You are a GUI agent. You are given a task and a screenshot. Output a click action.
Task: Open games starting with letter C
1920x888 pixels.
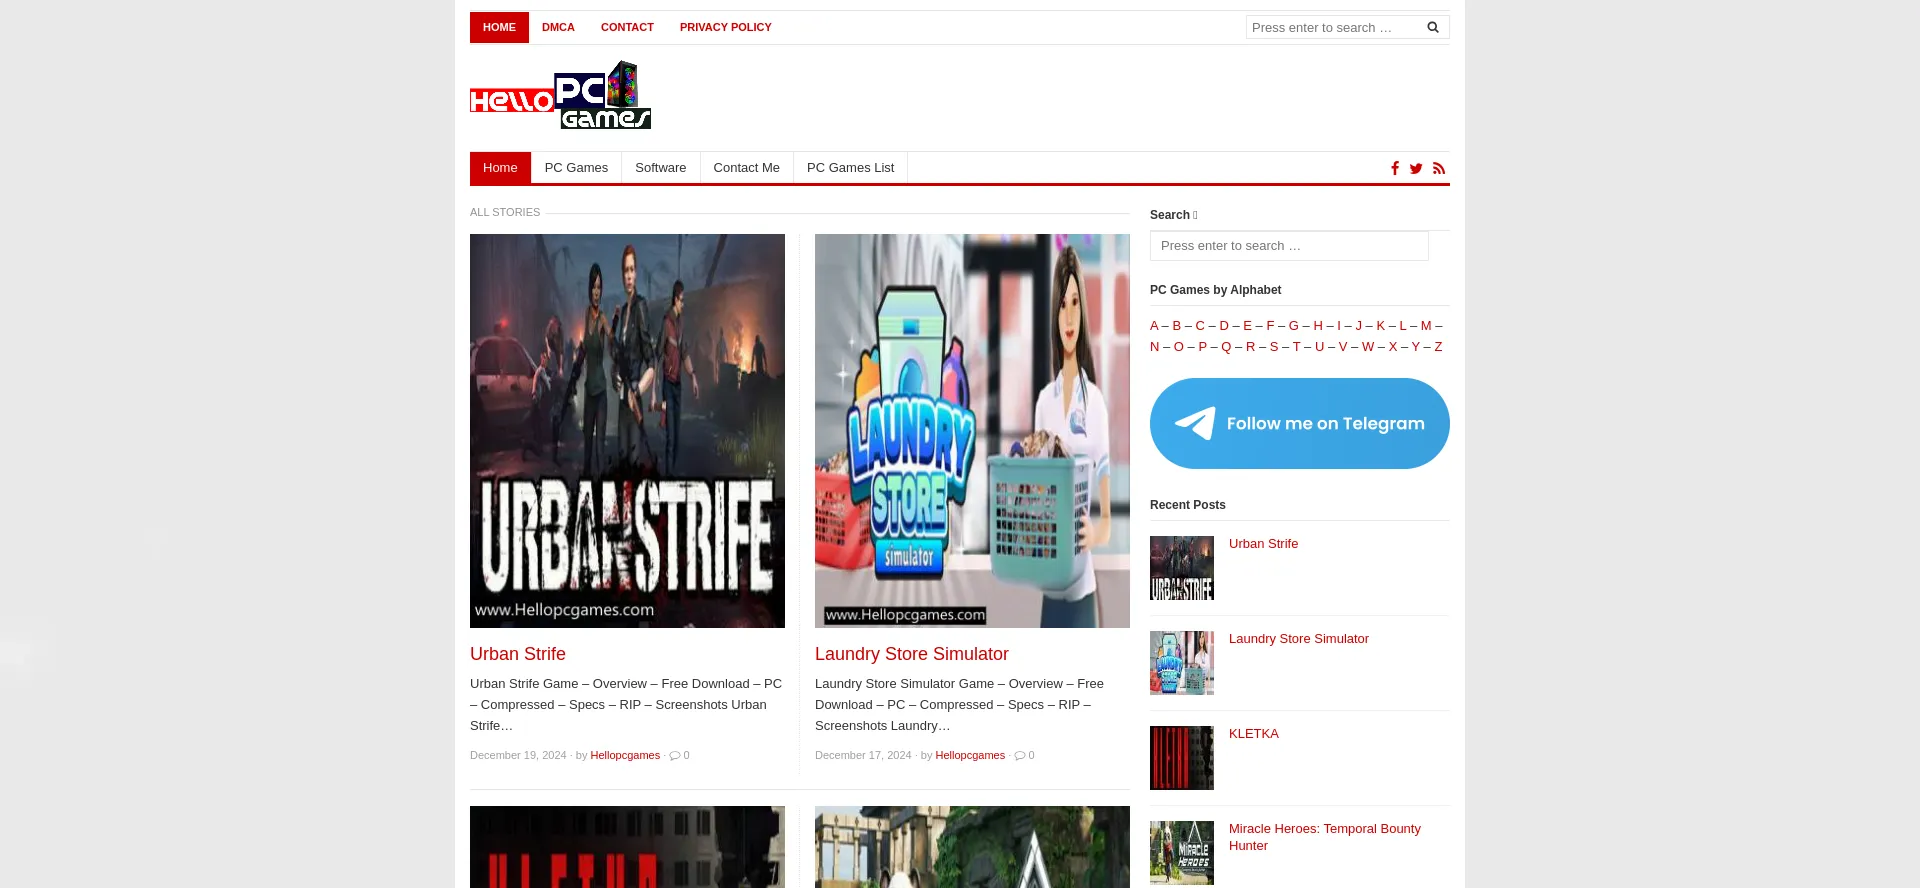[1200, 326]
